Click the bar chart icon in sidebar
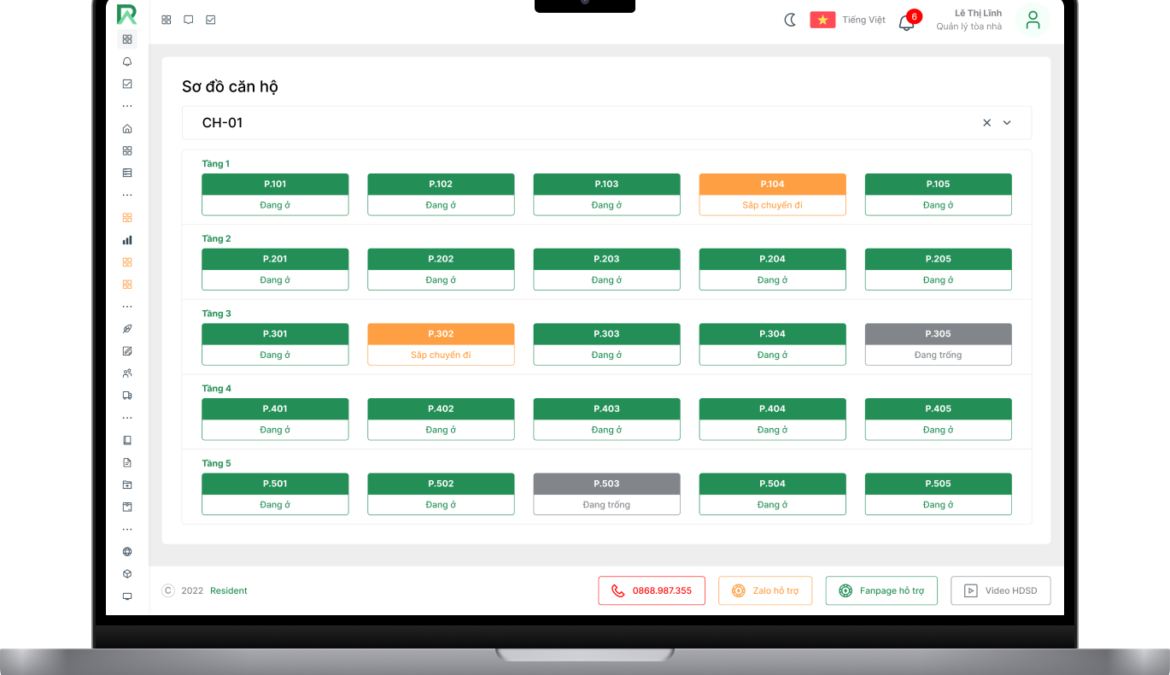This screenshot has height=675, width=1170. 127,240
